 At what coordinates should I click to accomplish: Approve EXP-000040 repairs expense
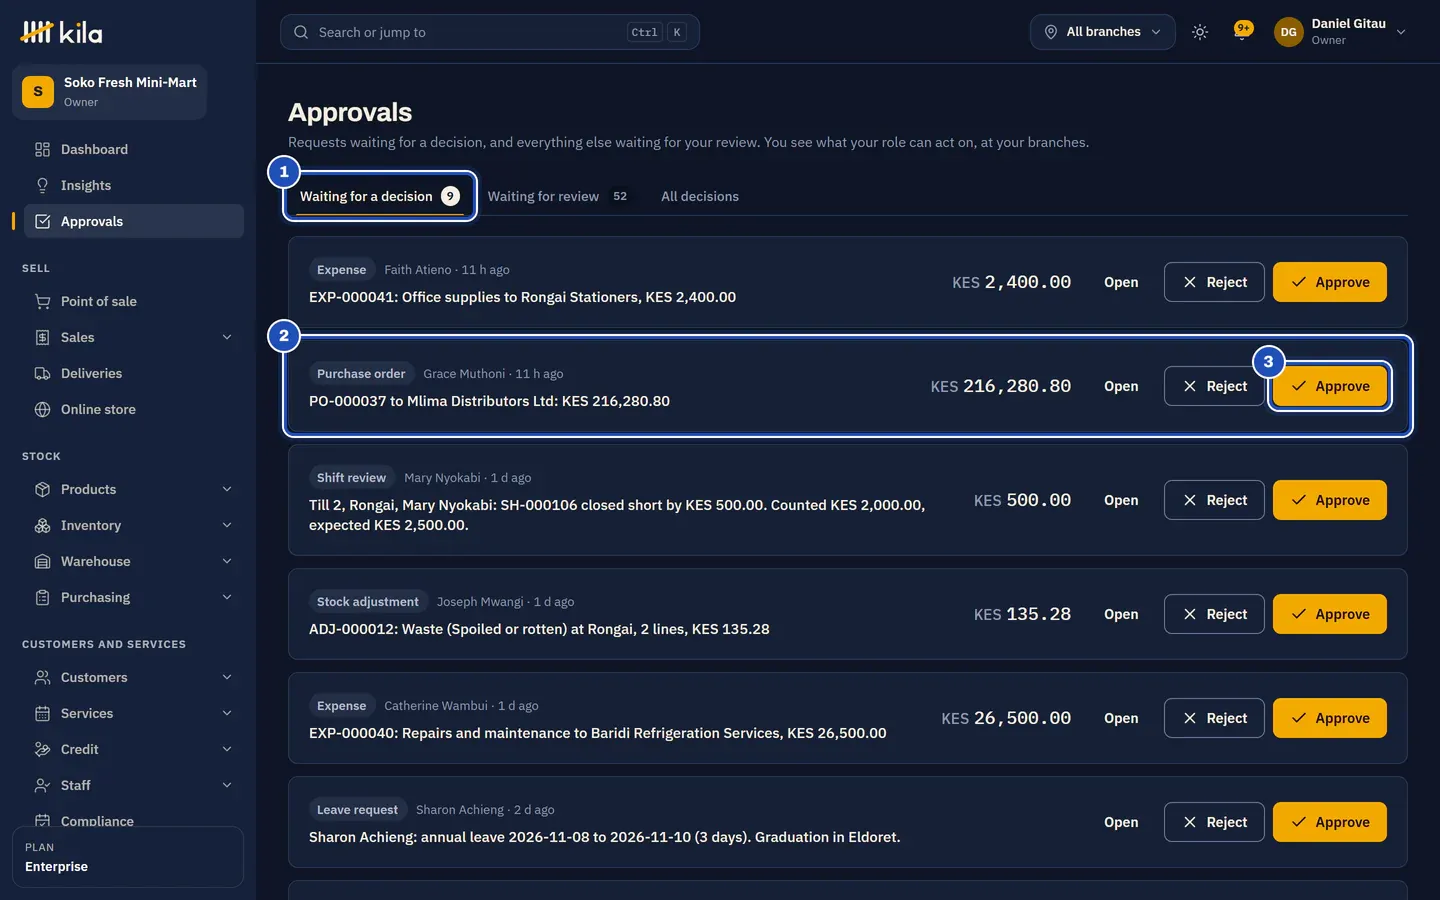(x=1330, y=718)
